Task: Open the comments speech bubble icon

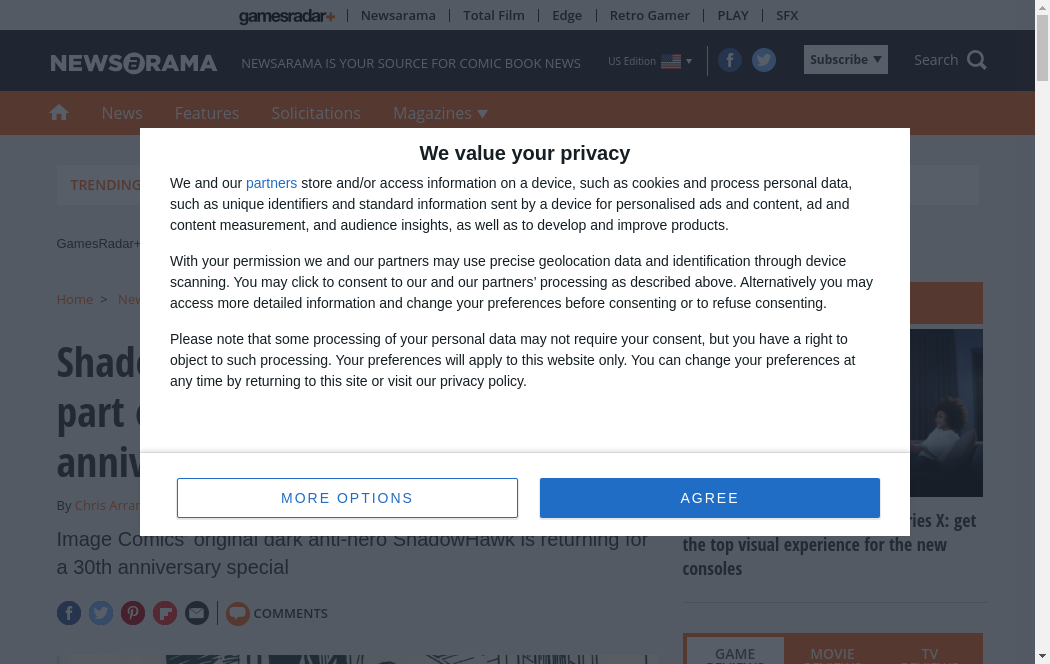Action: pos(238,613)
